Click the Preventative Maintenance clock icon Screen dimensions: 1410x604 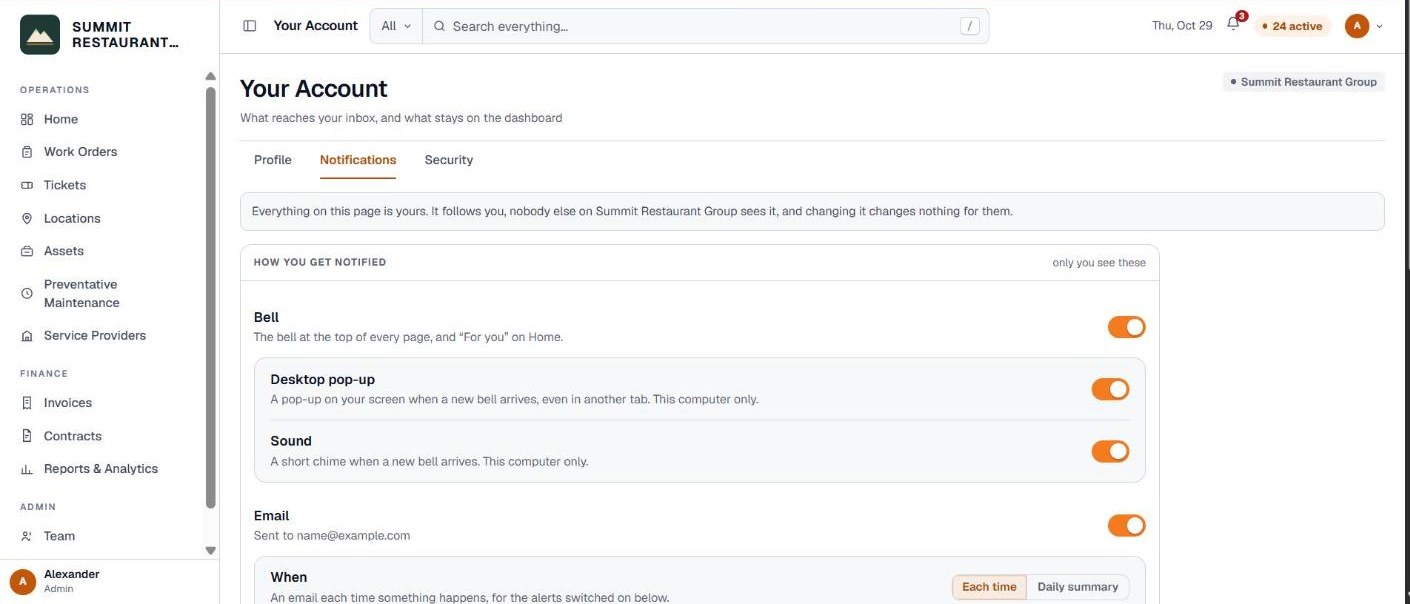pos(27,293)
